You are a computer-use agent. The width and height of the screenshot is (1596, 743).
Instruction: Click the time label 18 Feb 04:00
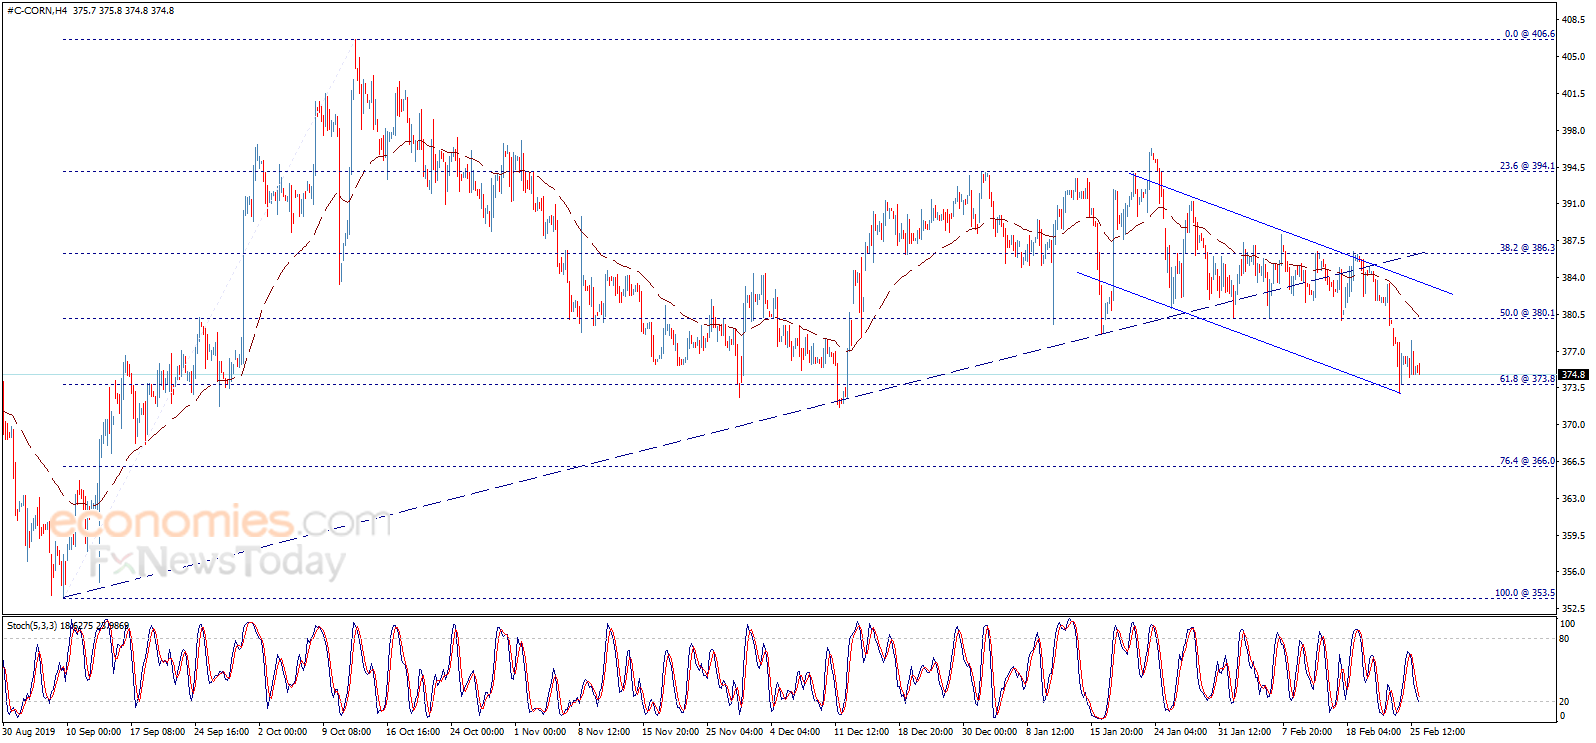[1373, 732]
